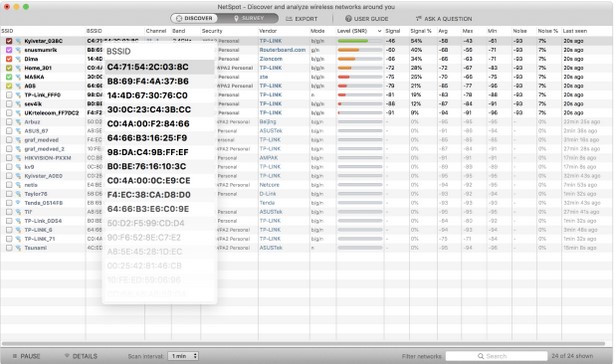The height and width of the screenshot is (364, 616).
Task: Sort by the Vendor column header
Action: click(x=268, y=31)
